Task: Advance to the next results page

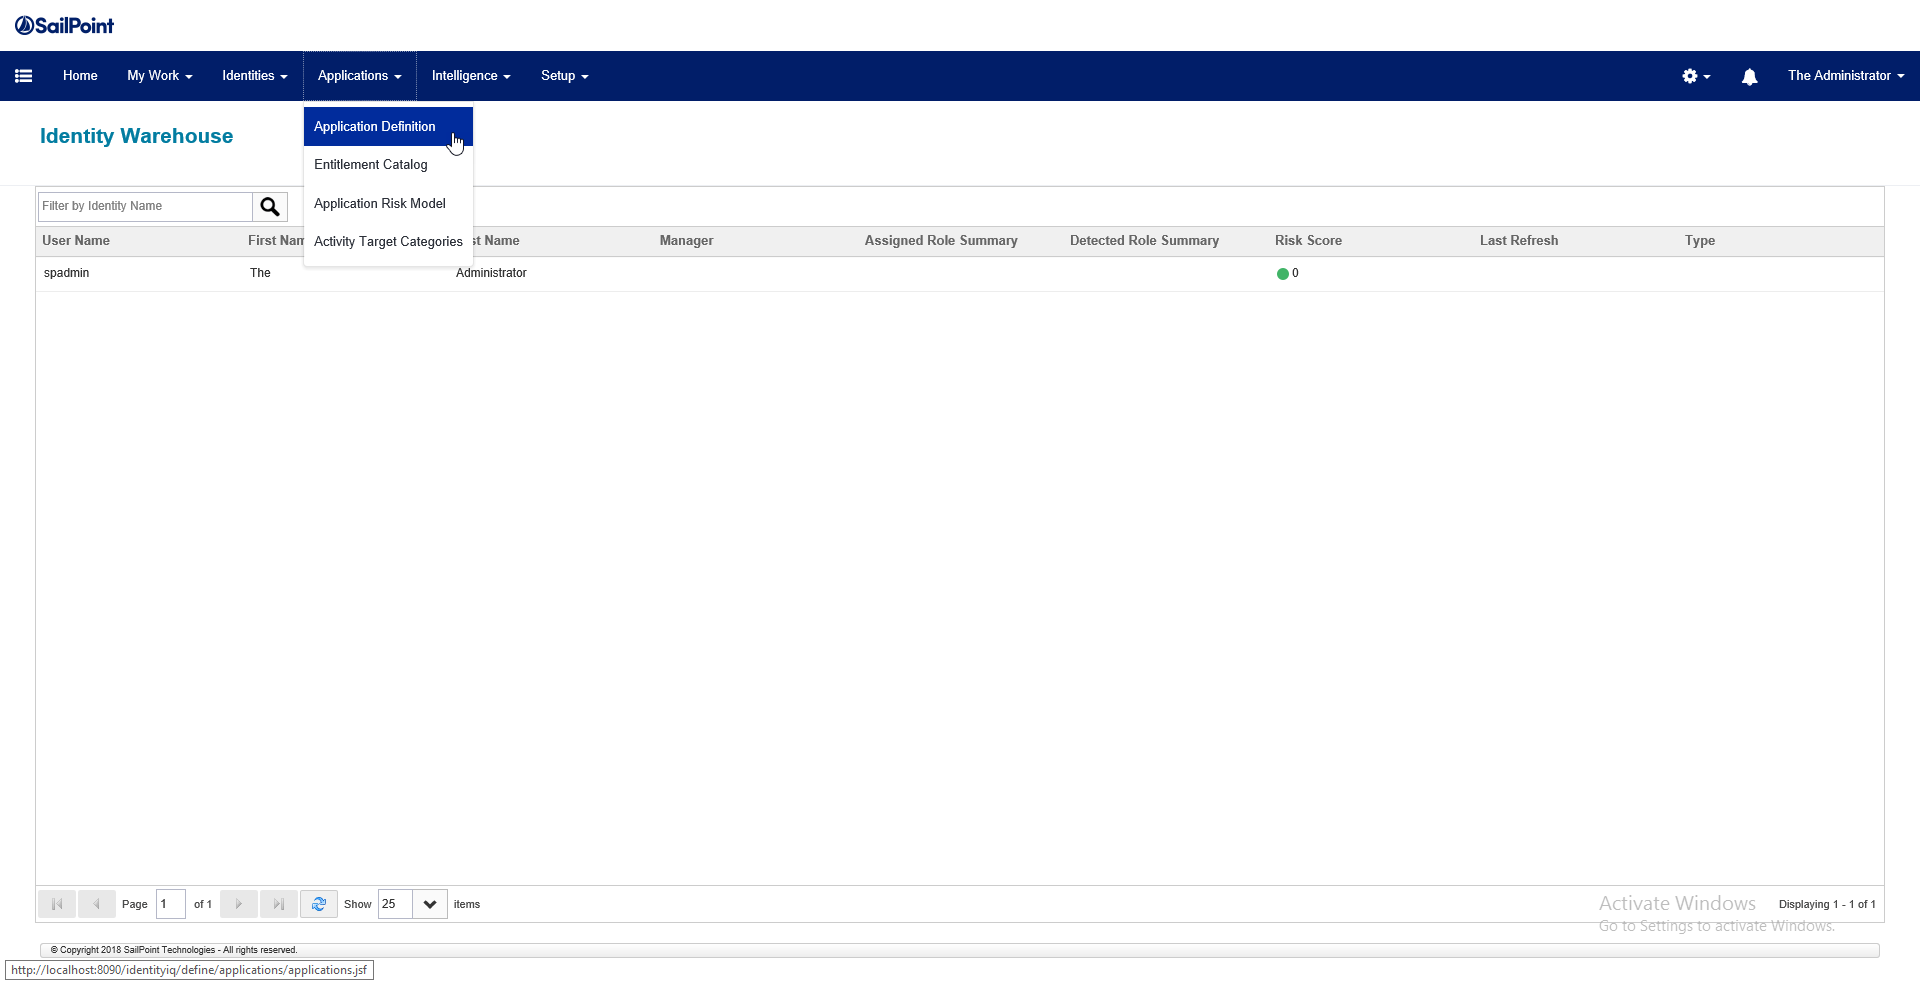Action: 238,903
